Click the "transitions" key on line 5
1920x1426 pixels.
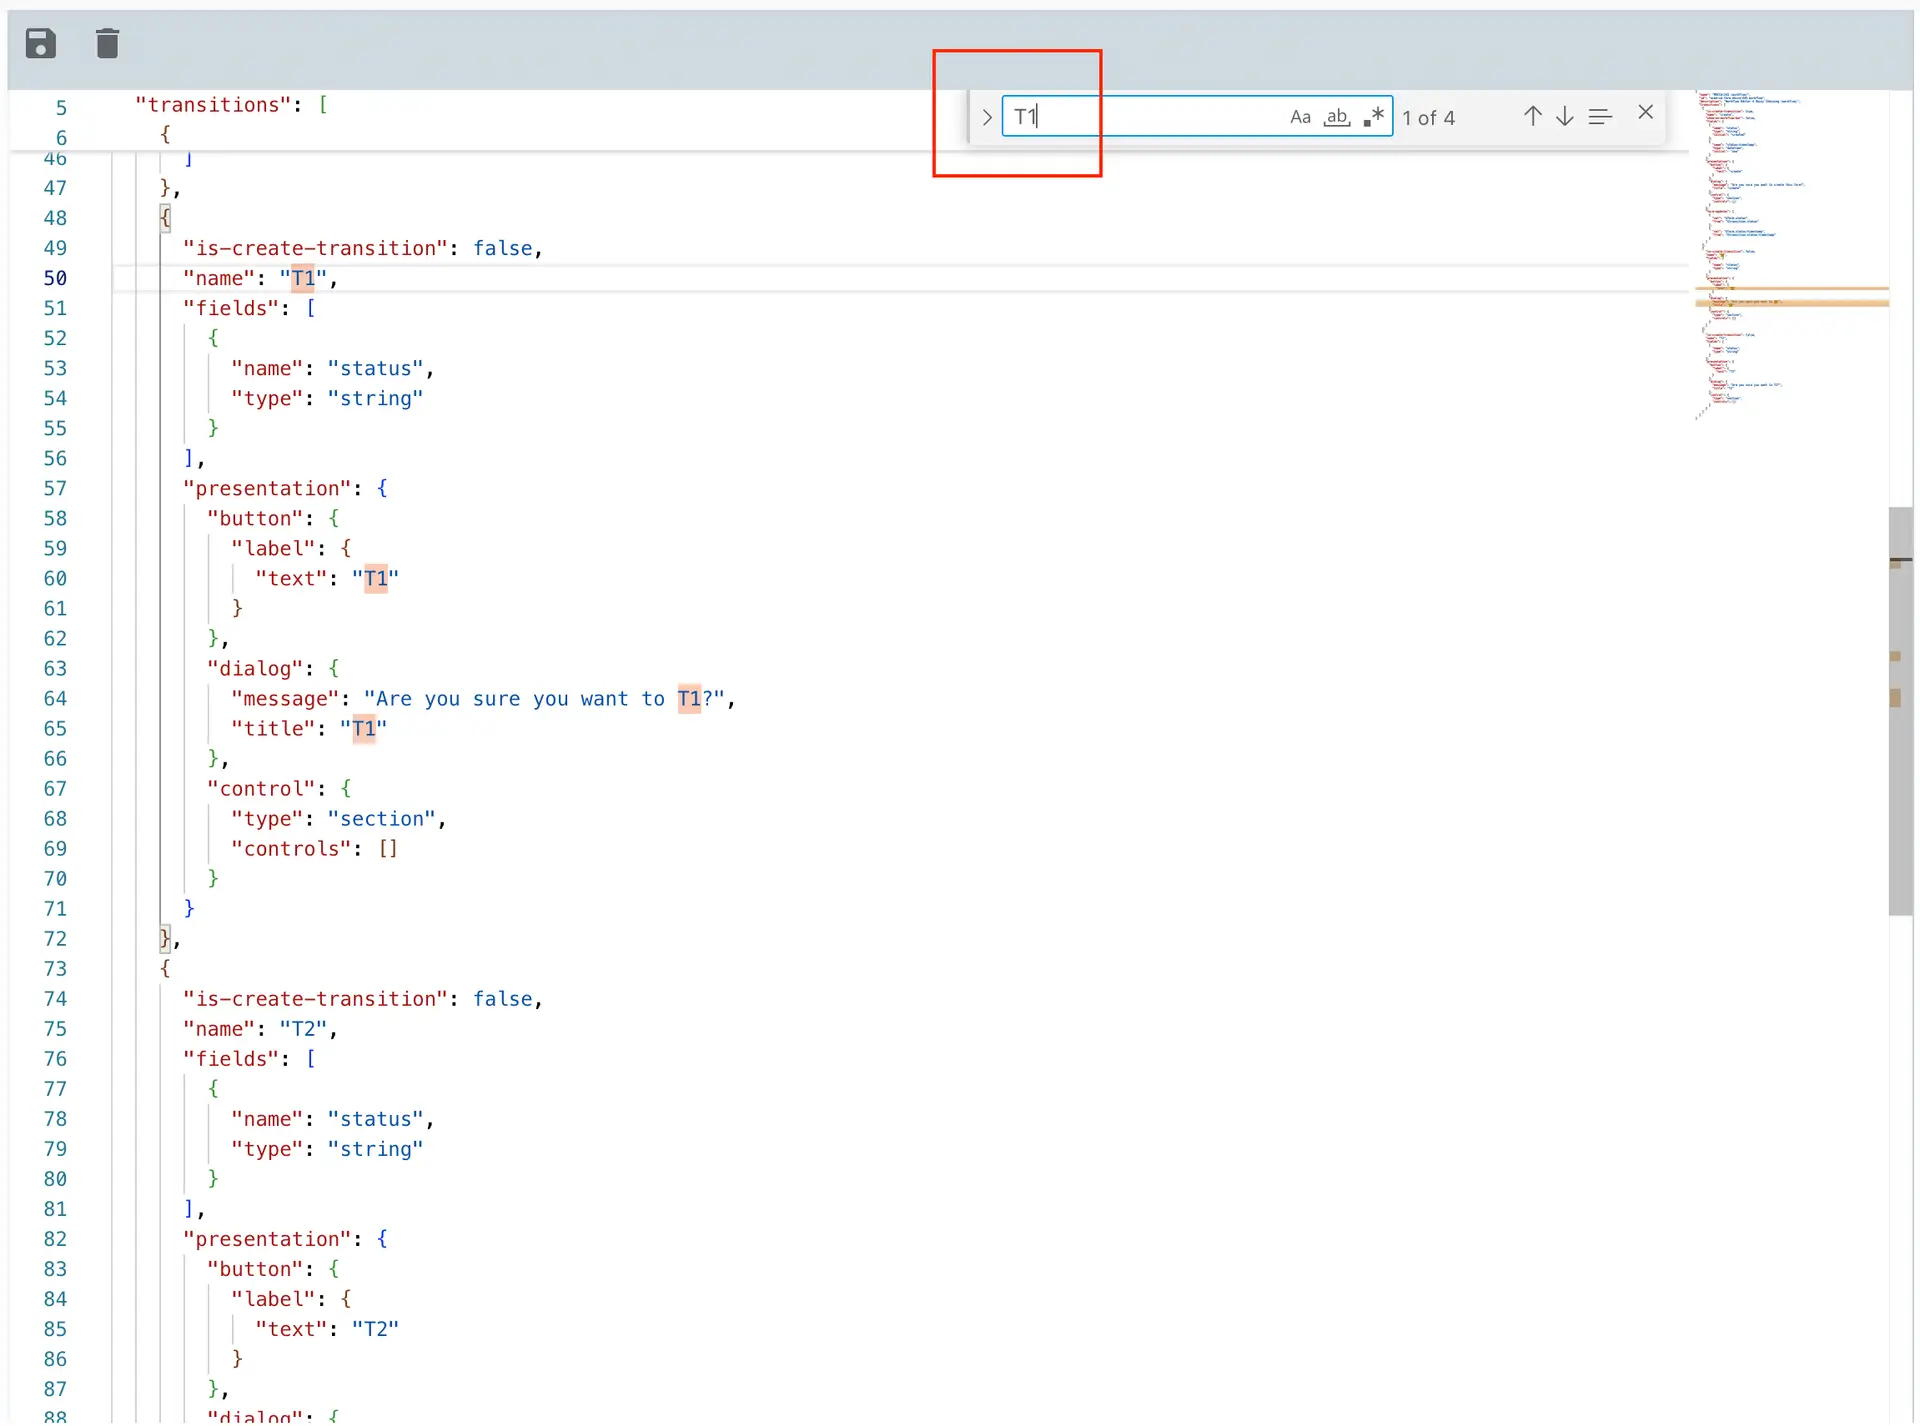213,105
